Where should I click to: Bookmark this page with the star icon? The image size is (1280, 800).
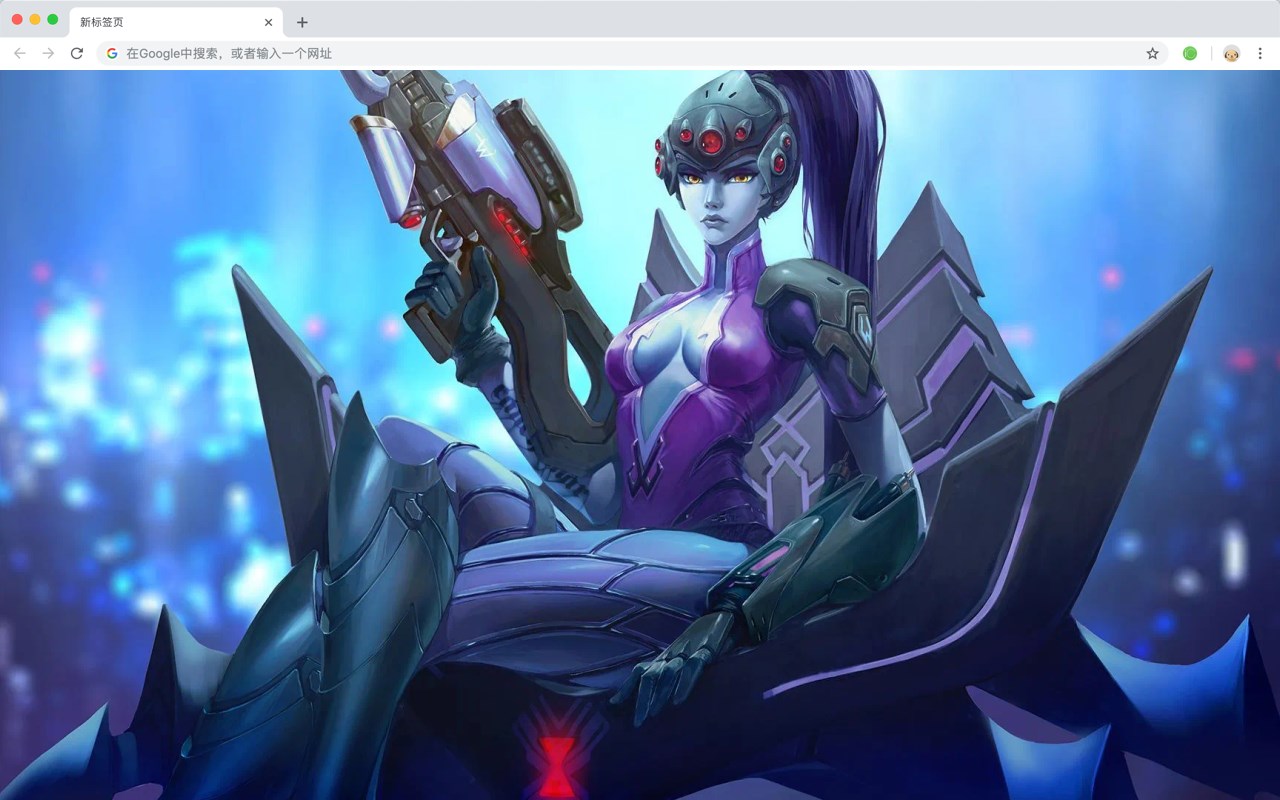(1152, 53)
